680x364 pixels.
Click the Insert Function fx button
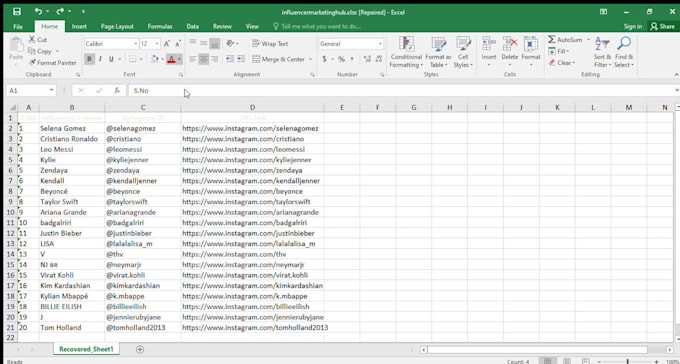click(x=117, y=90)
